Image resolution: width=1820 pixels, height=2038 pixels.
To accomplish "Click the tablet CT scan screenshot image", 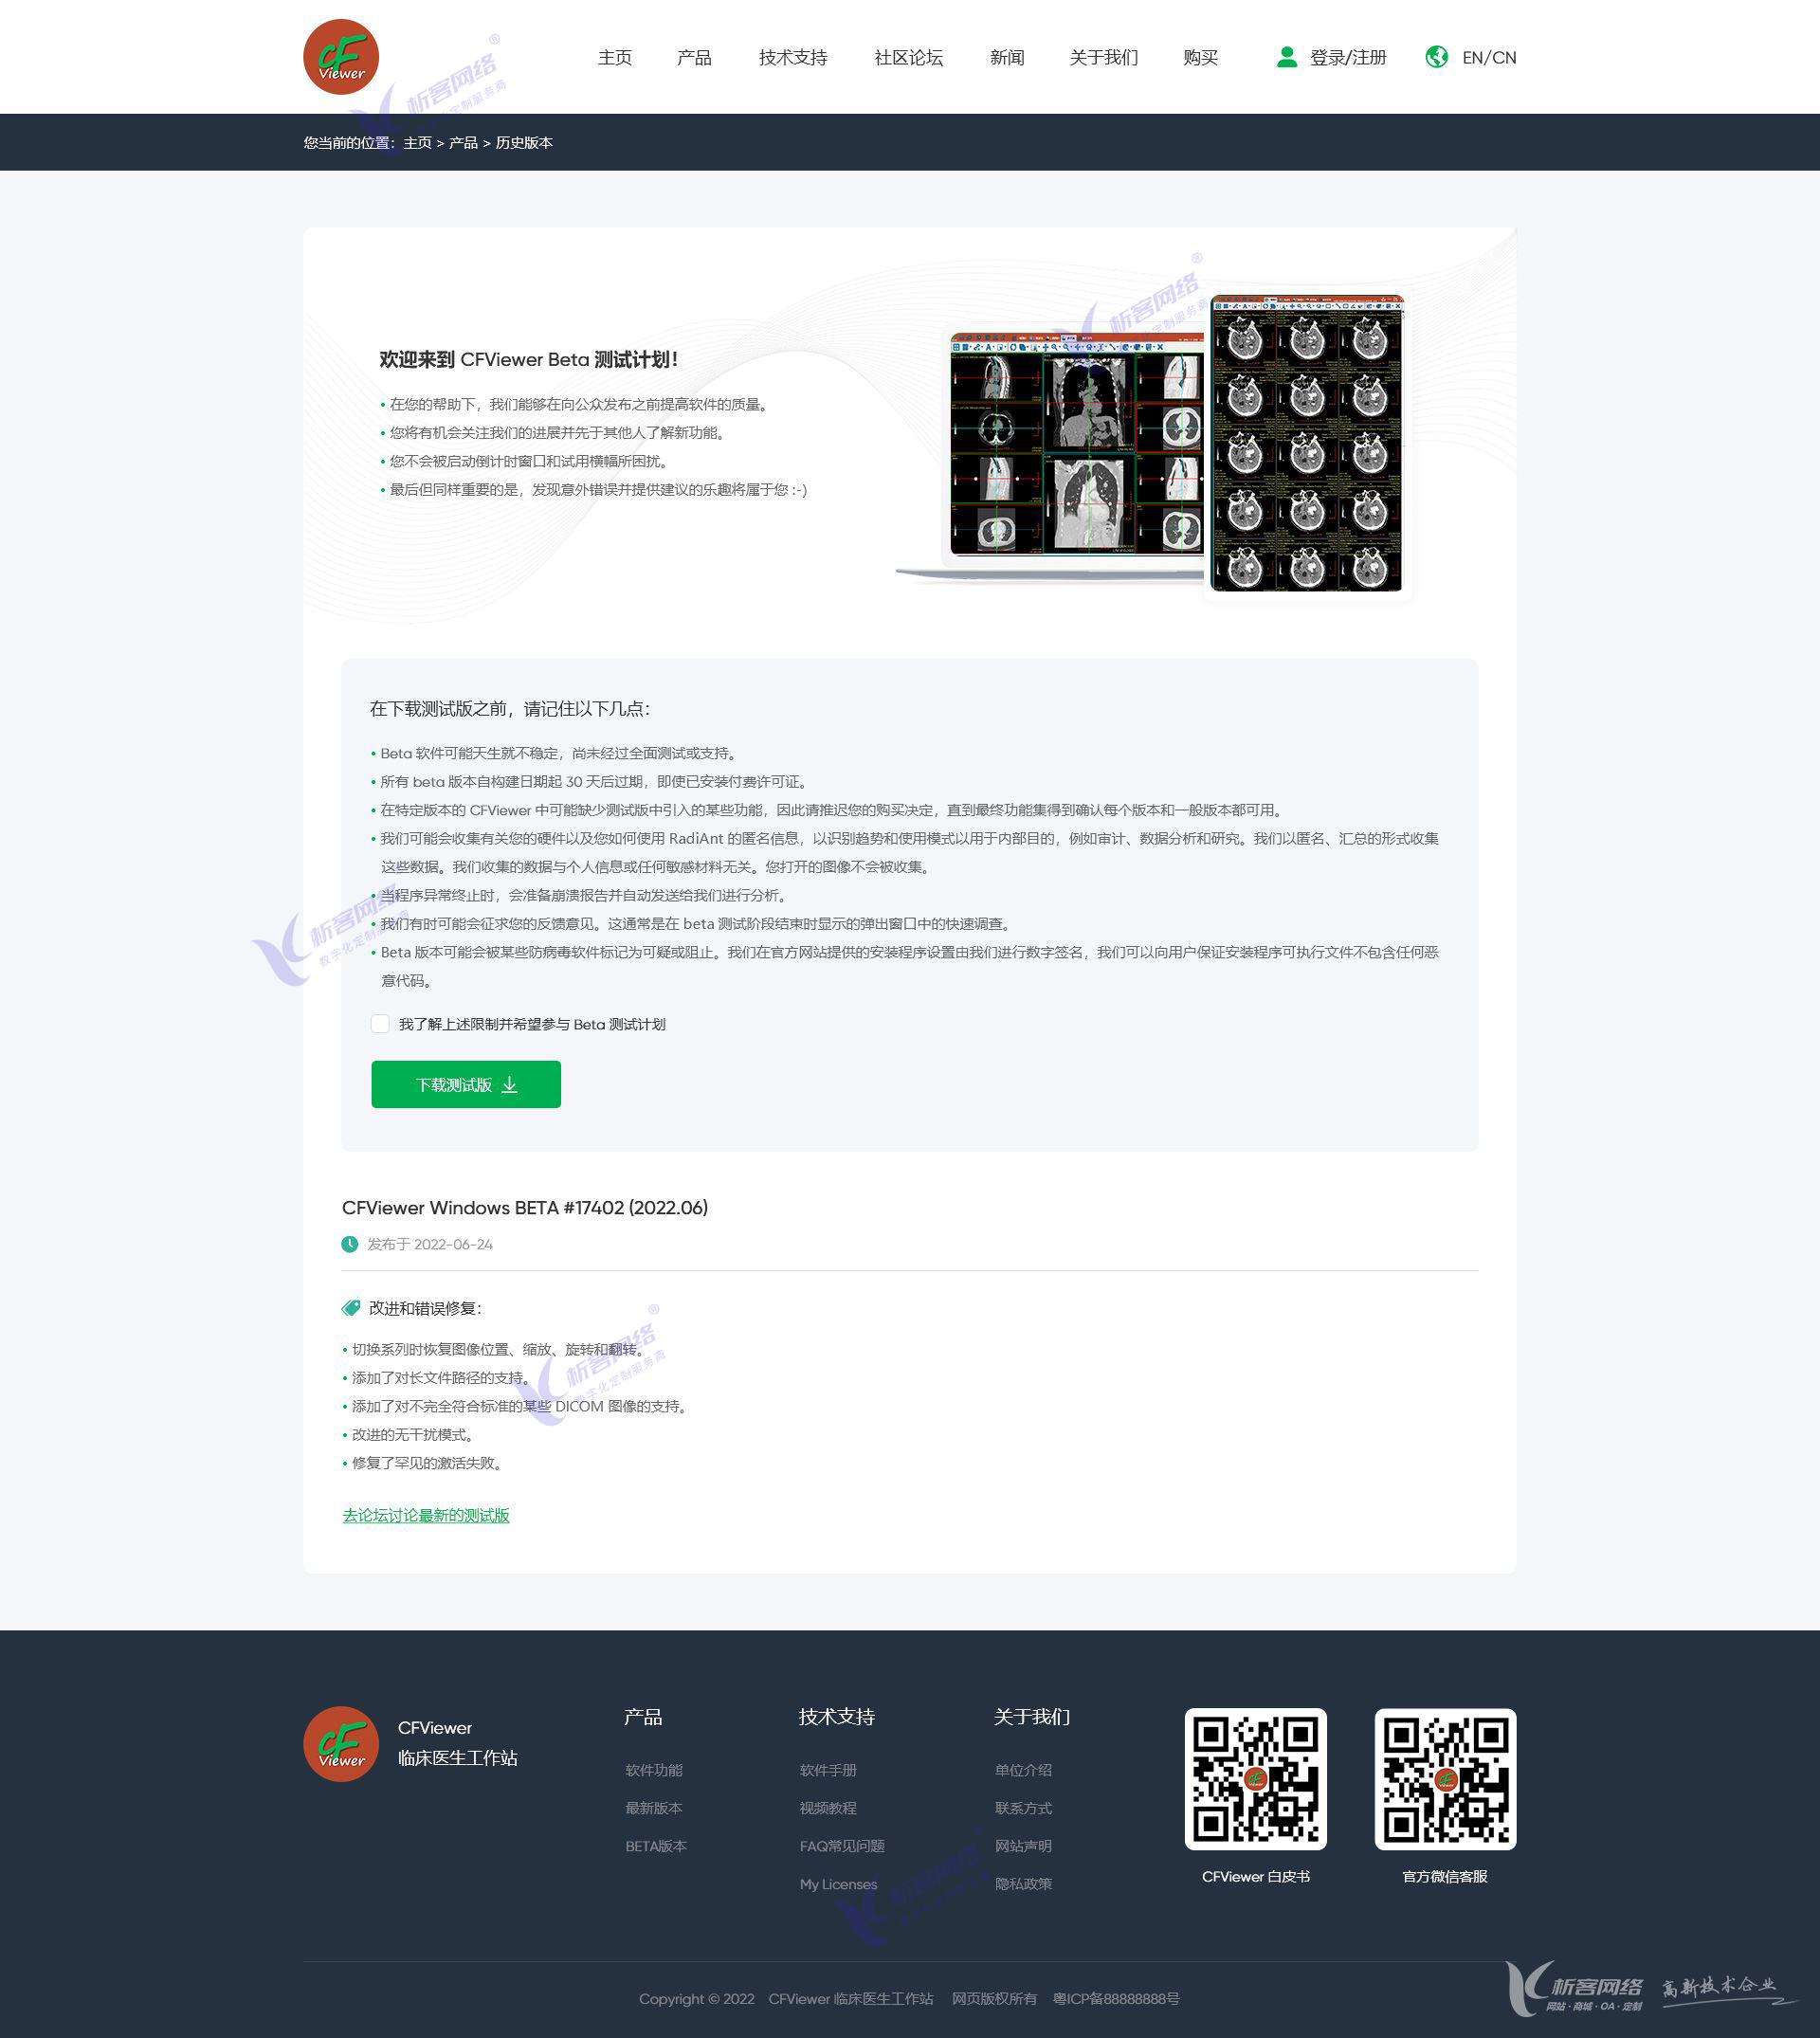I will (1306, 443).
